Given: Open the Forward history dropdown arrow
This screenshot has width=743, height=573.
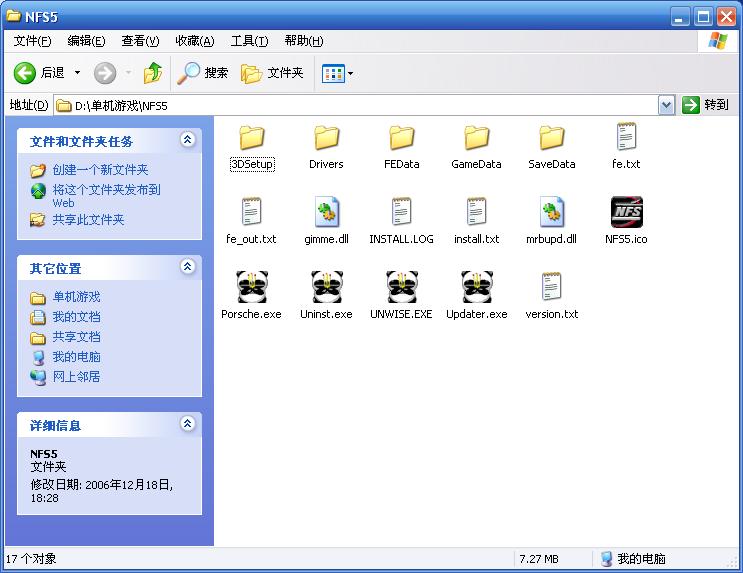Looking at the screenshot, I should point(128,73).
